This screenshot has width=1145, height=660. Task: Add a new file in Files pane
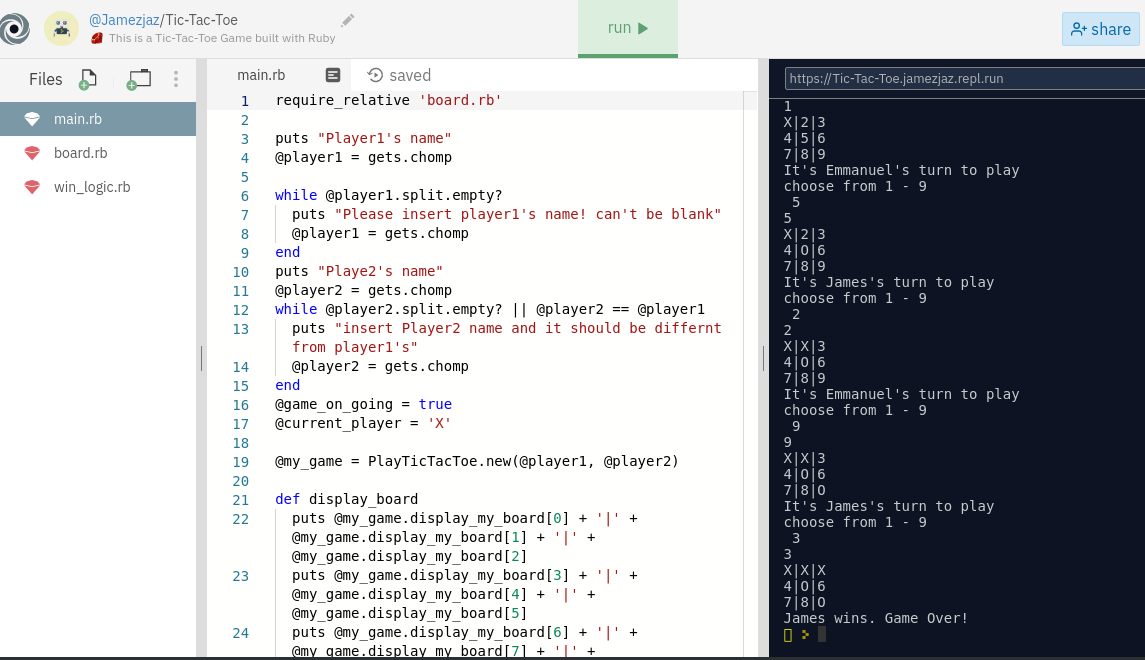[88, 79]
